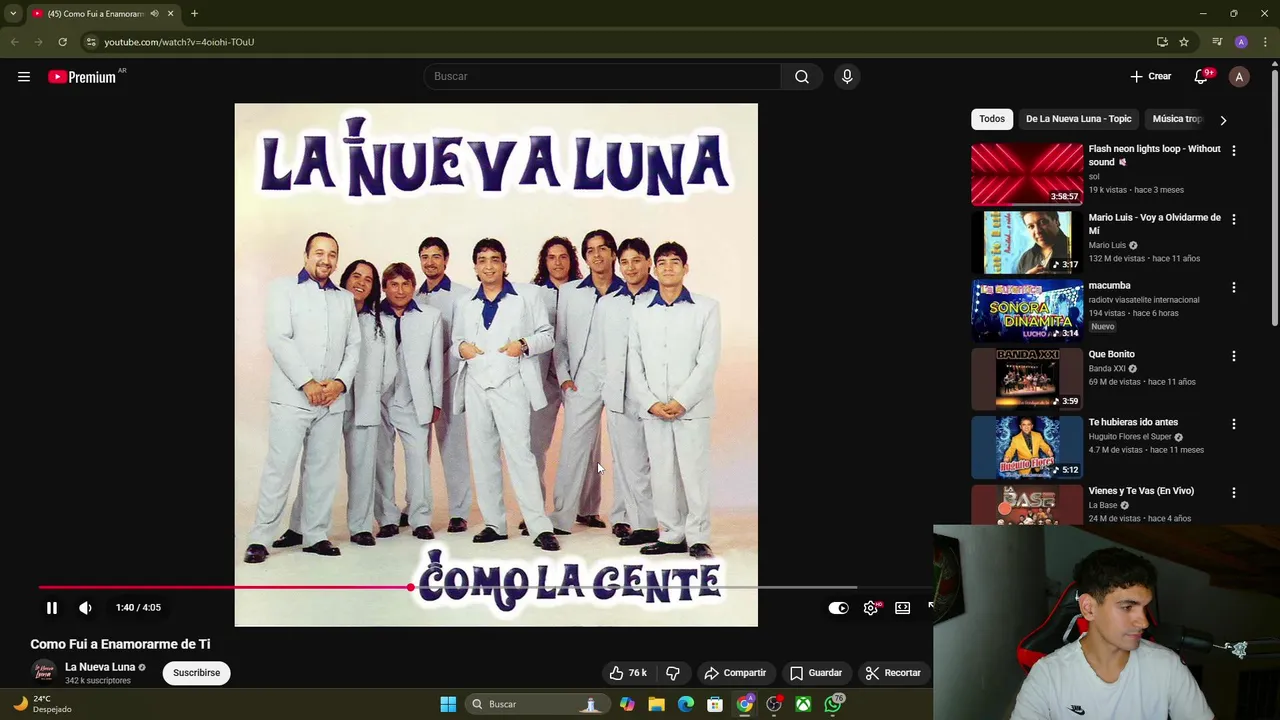This screenshot has height=720, width=1280.
Task: Open more options for macumba video
Action: (1233, 287)
